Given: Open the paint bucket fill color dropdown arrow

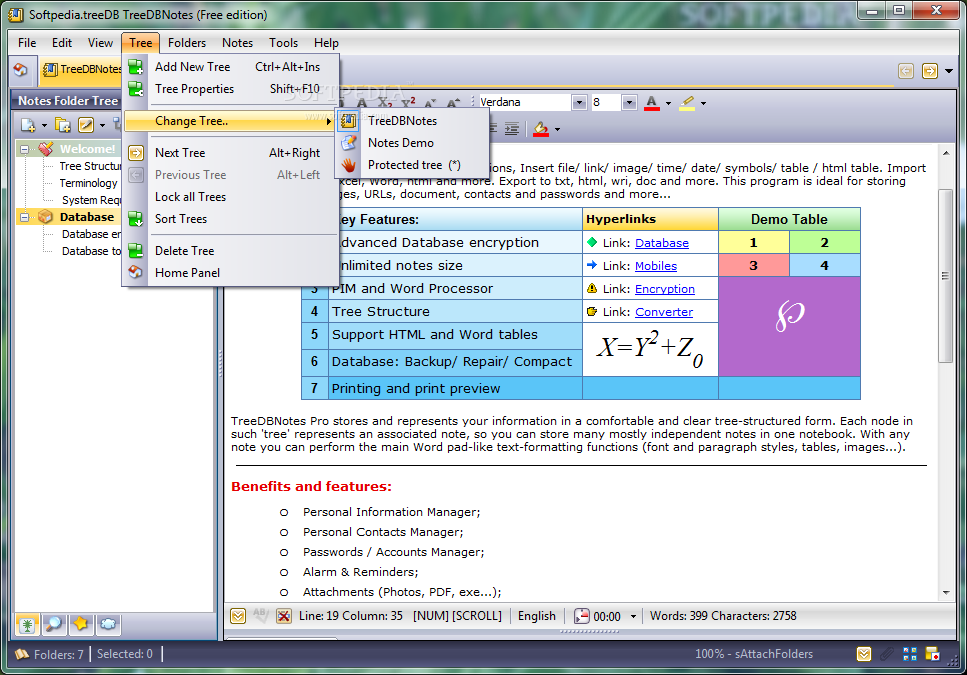Looking at the screenshot, I should coord(558,129).
